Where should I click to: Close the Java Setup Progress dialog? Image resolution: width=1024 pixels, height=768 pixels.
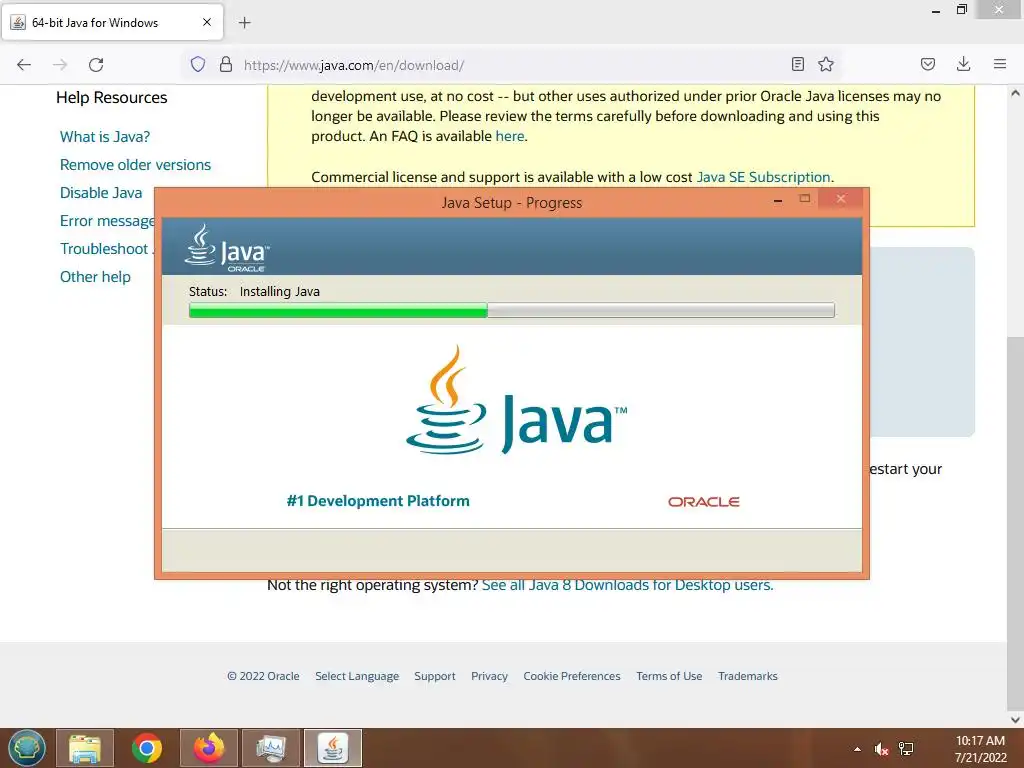tap(840, 199)
